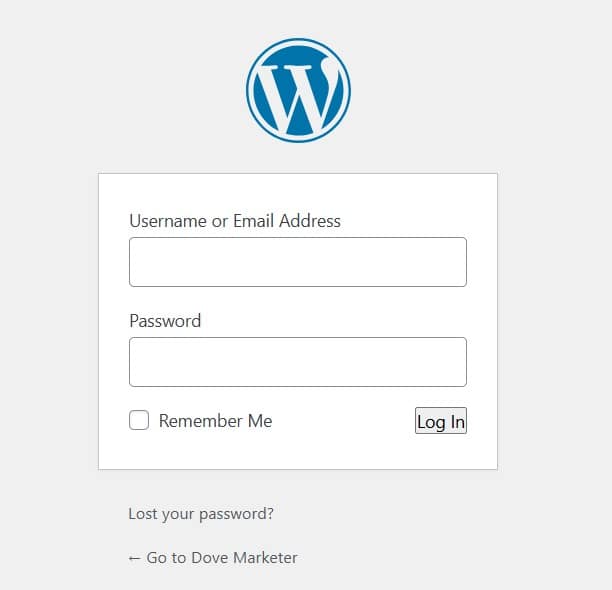The image size is (612, 590).
Task: Open WordPress.org via the blue circular logo
Action: (x=298, y=90)
